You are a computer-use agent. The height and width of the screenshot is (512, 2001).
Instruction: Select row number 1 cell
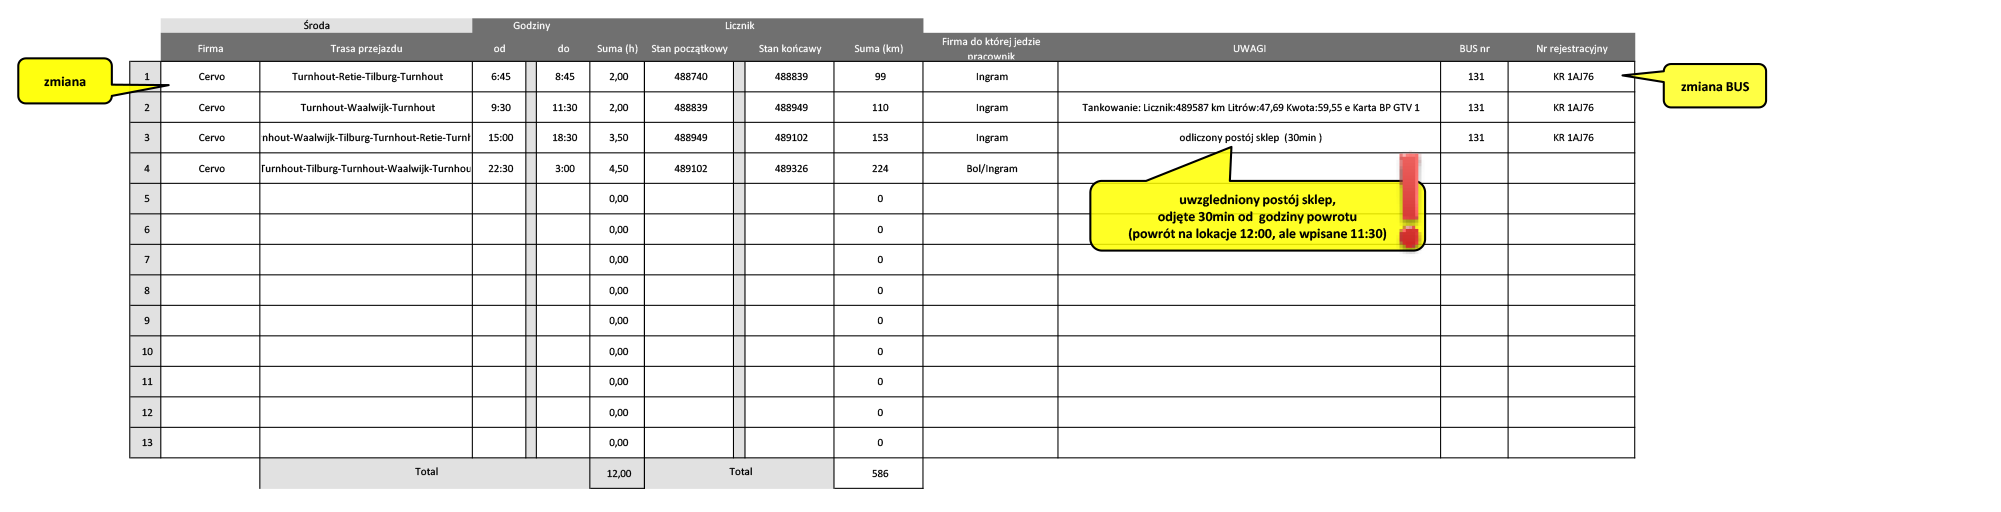146,76
